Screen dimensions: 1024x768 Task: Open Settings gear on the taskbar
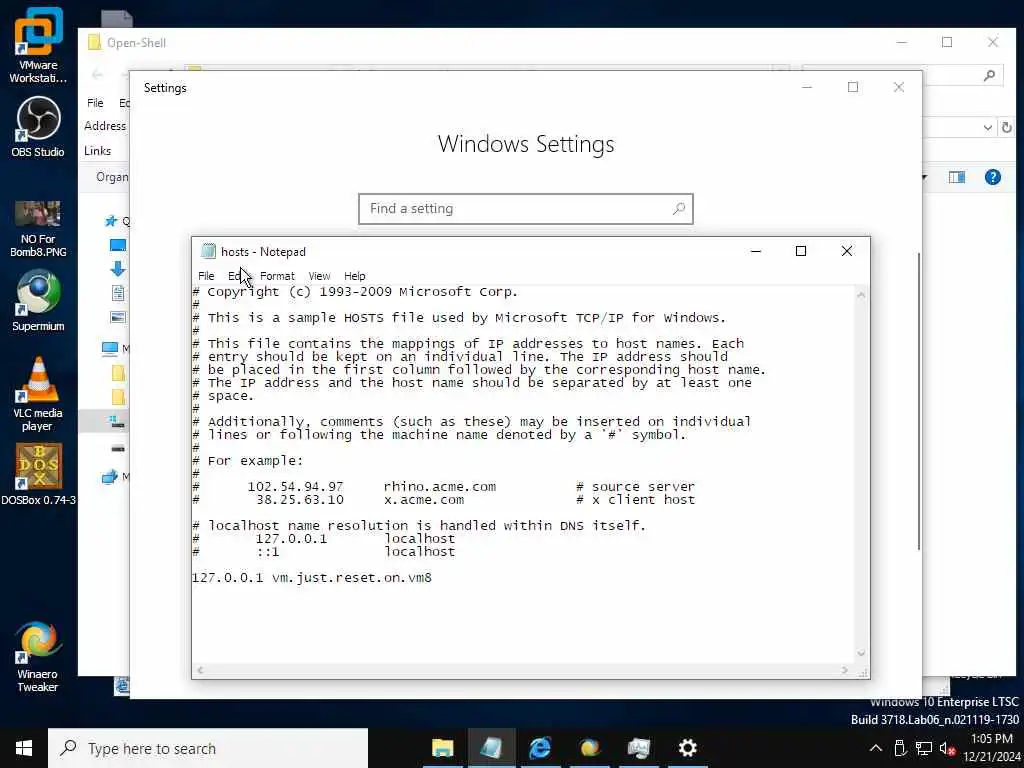pyautogui.click(x=687, y=748)
